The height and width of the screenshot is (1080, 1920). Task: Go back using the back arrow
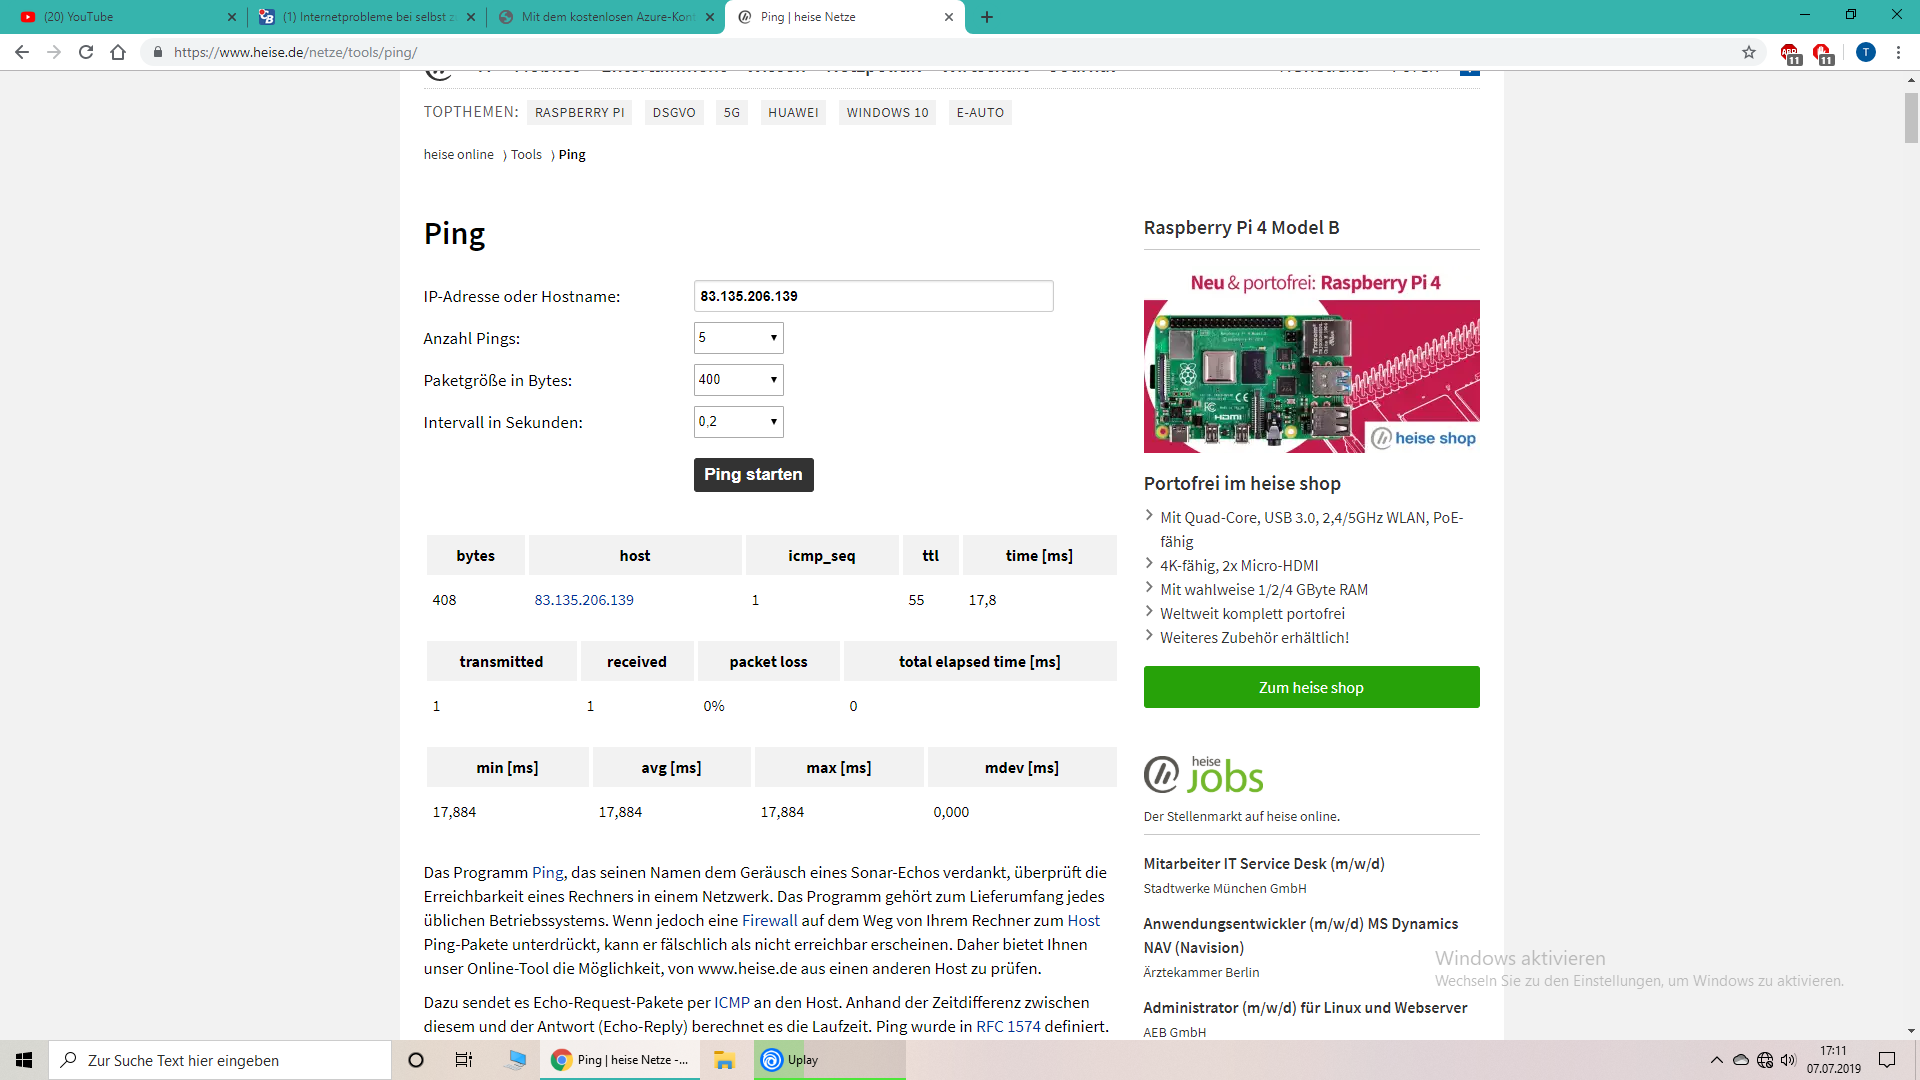(x=21, y=53)
